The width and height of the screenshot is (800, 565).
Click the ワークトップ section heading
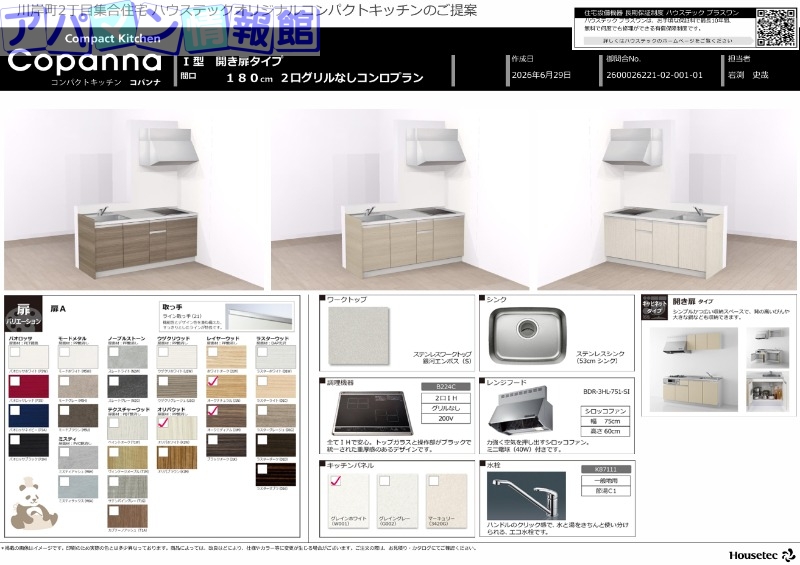pyautogui.click(x=346, y=300)
